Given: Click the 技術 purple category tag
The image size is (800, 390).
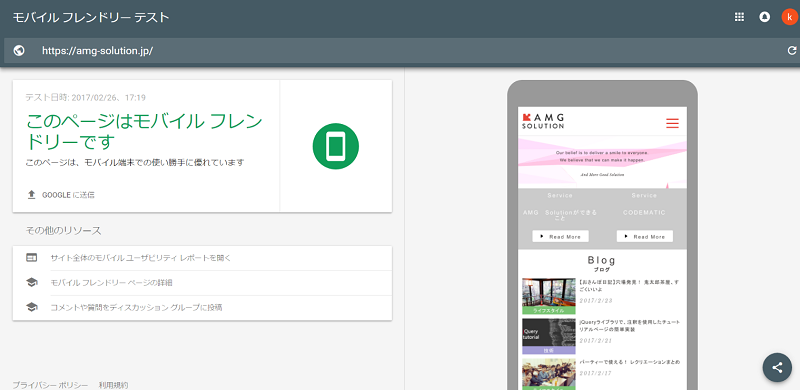Looking at the screenshot, I should pyautogui.click(x=548, y=351).
